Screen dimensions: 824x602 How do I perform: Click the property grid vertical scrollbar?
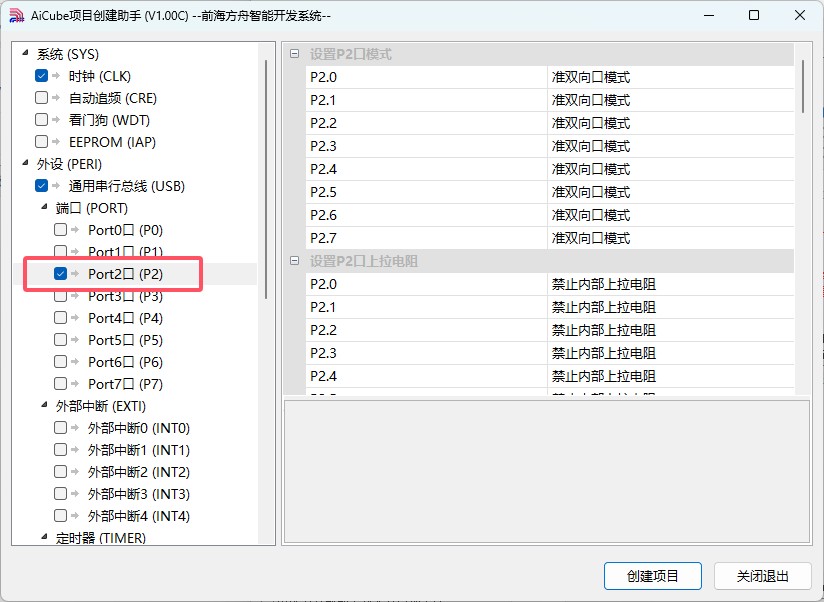pyautogui.click(x=803, y=86)
